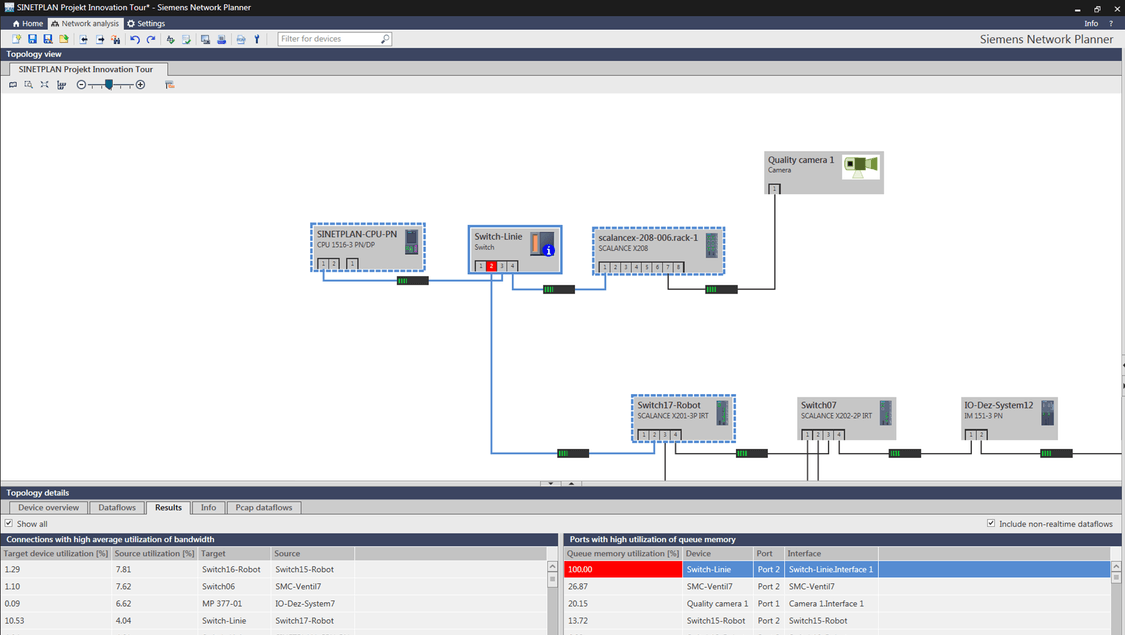The height and width of the screenshot is (635, 1125).
Task: Open the Info menu in title area
Action: pyautogui.click(x=1091, y=24)
